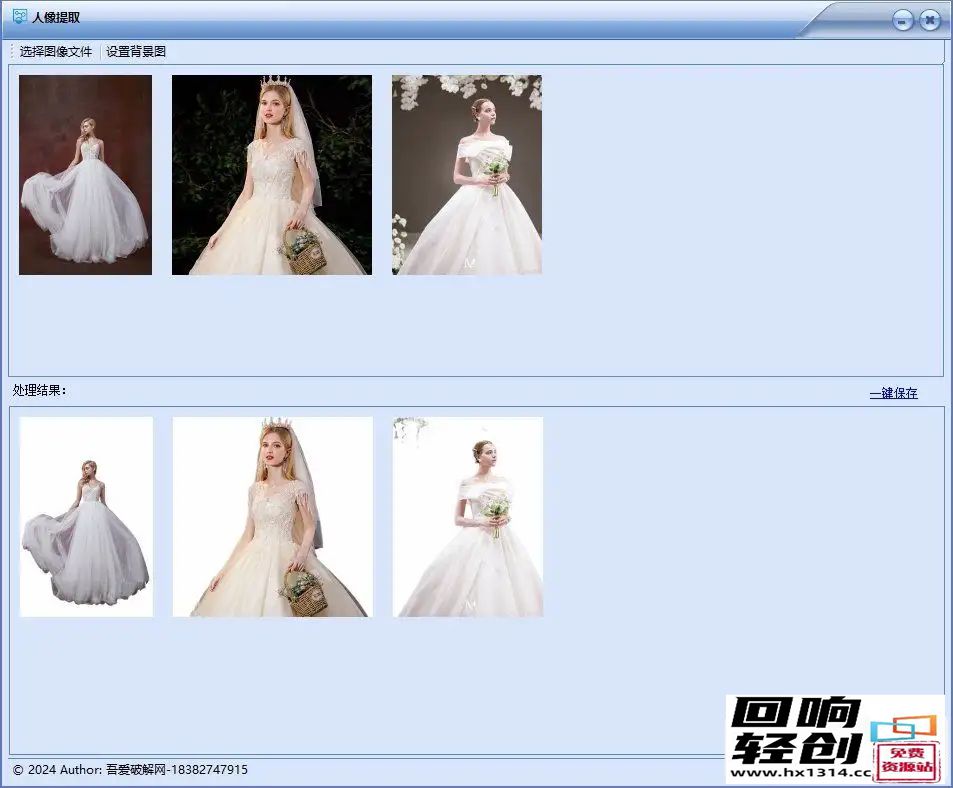Click the 处理结果 label

[40, 391]
